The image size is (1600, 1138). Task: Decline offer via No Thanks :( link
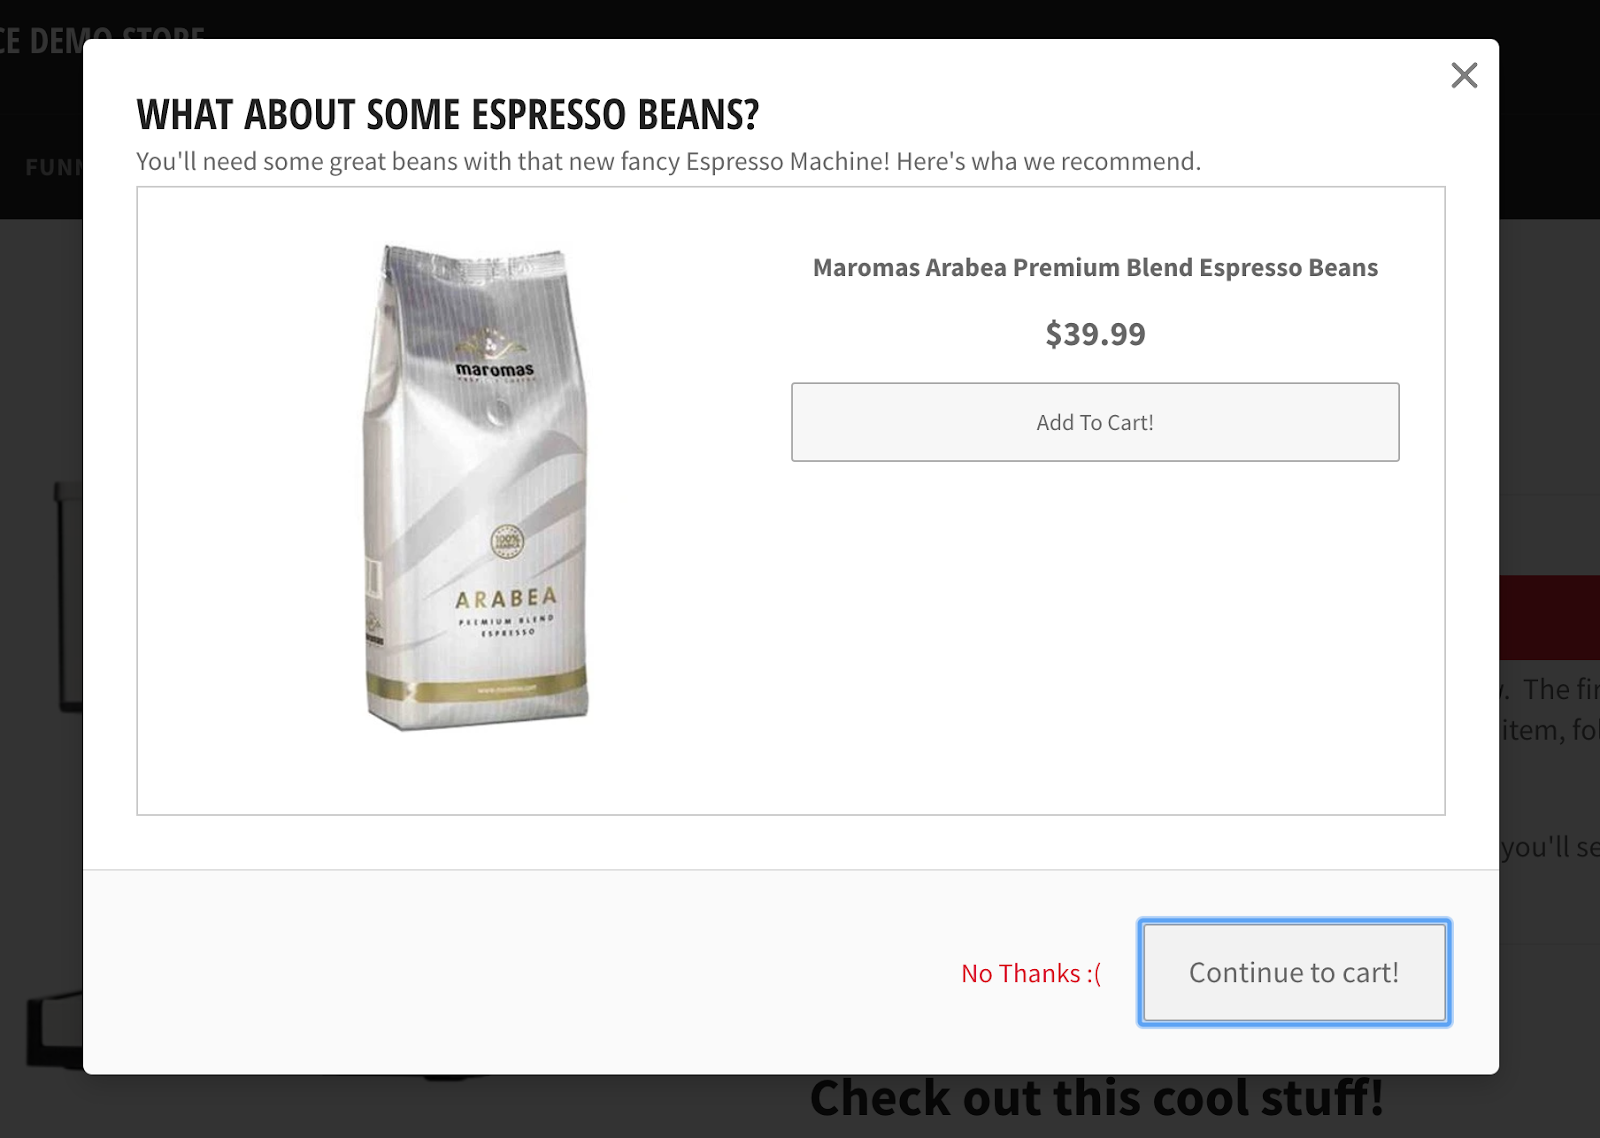[x=1031, y=973]
